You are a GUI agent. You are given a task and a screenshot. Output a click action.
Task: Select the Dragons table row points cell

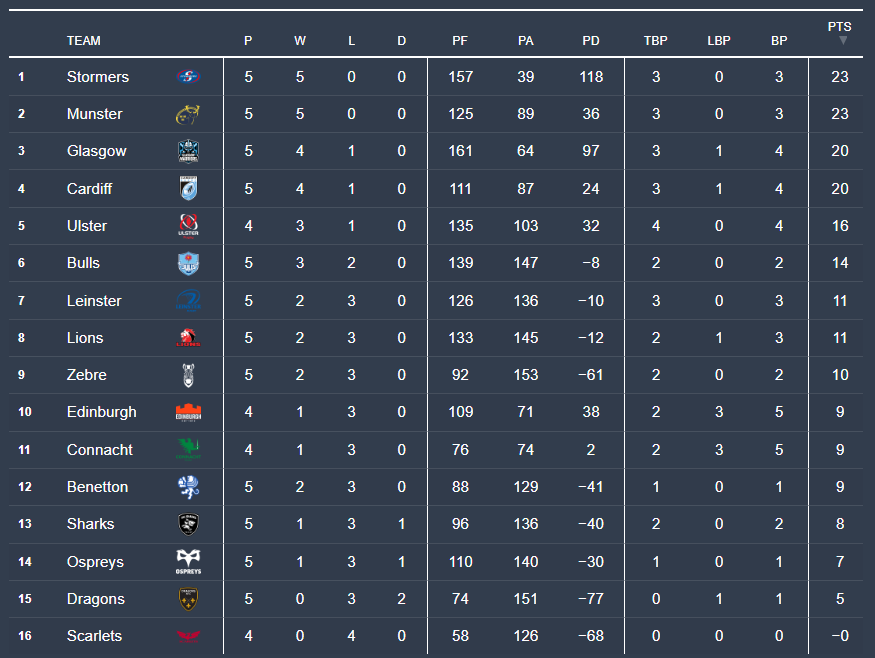coord(840,599)
